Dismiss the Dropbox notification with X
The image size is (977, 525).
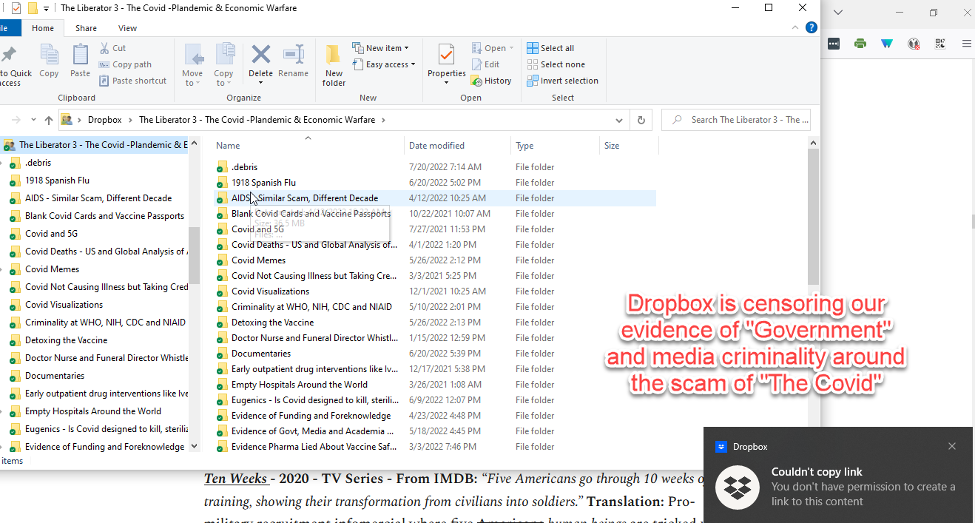pyautogui.click(x=952, y=446)
